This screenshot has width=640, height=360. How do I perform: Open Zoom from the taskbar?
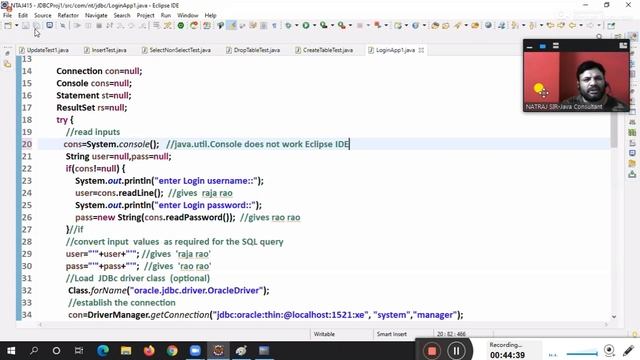click(195, 351)
